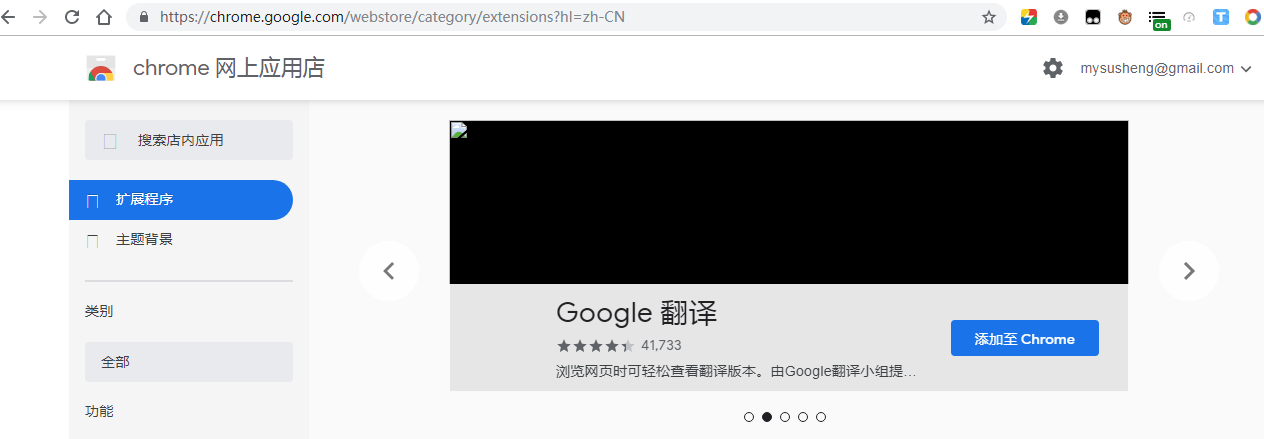Click the black banner image
The height and width of the screenshot is (439, 1264).
click(x=789, y=202)
